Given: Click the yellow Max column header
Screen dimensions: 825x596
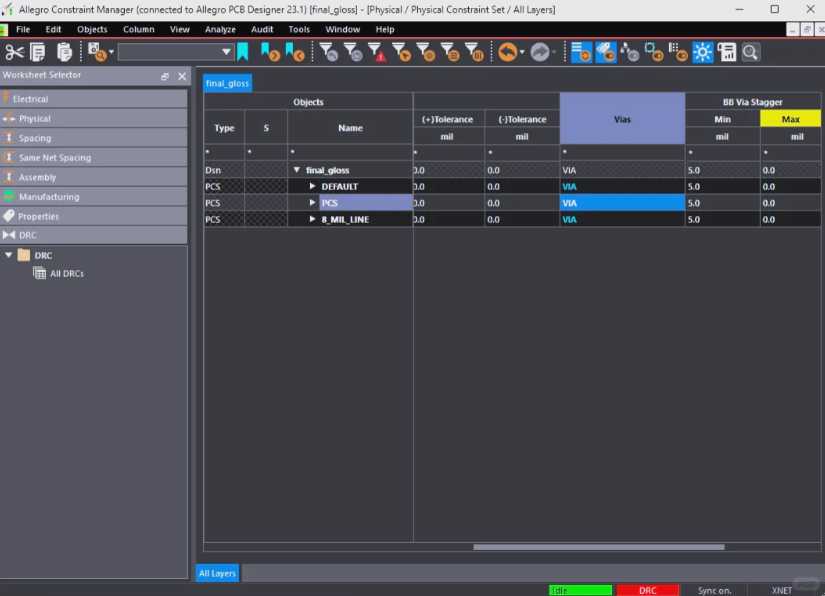Looking at the screenshot, I should point(790,119).
